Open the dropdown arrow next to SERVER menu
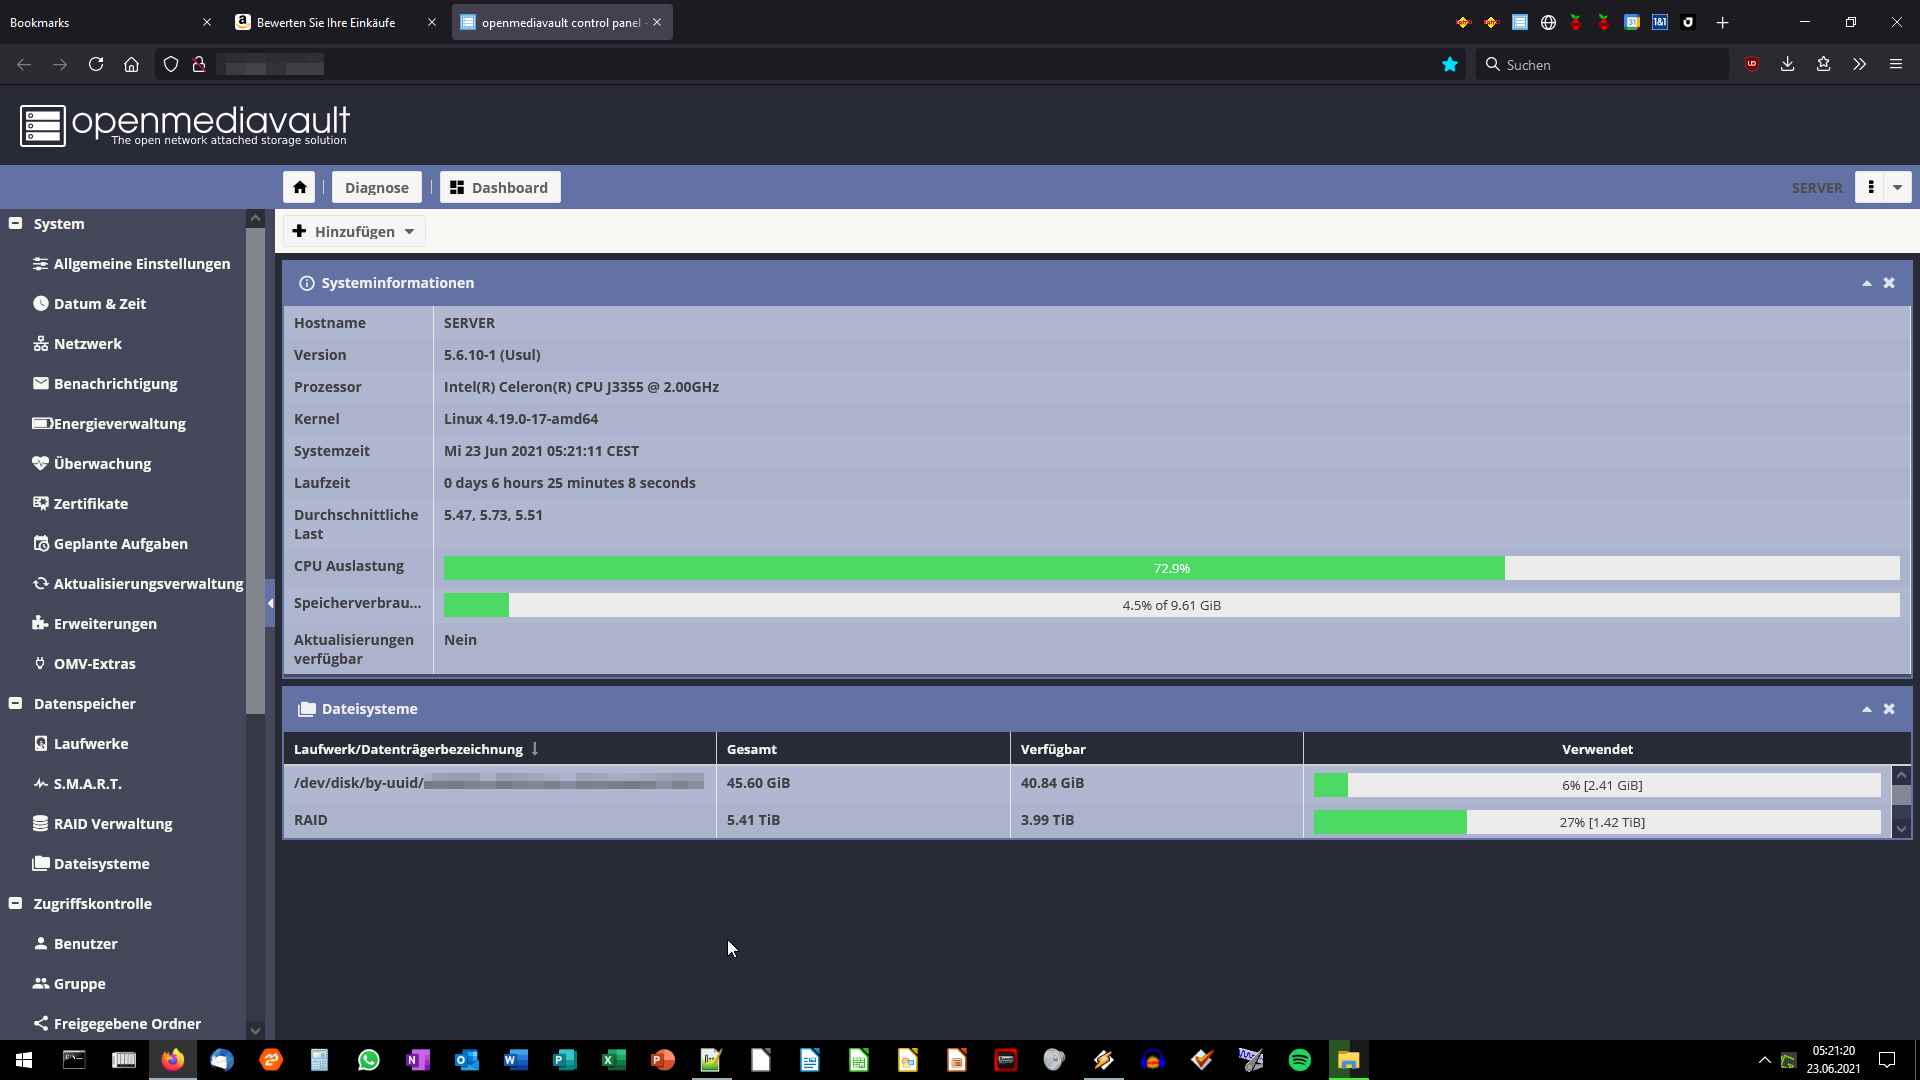The width and height of the screenshot is (1920, 1080). 1897,187
